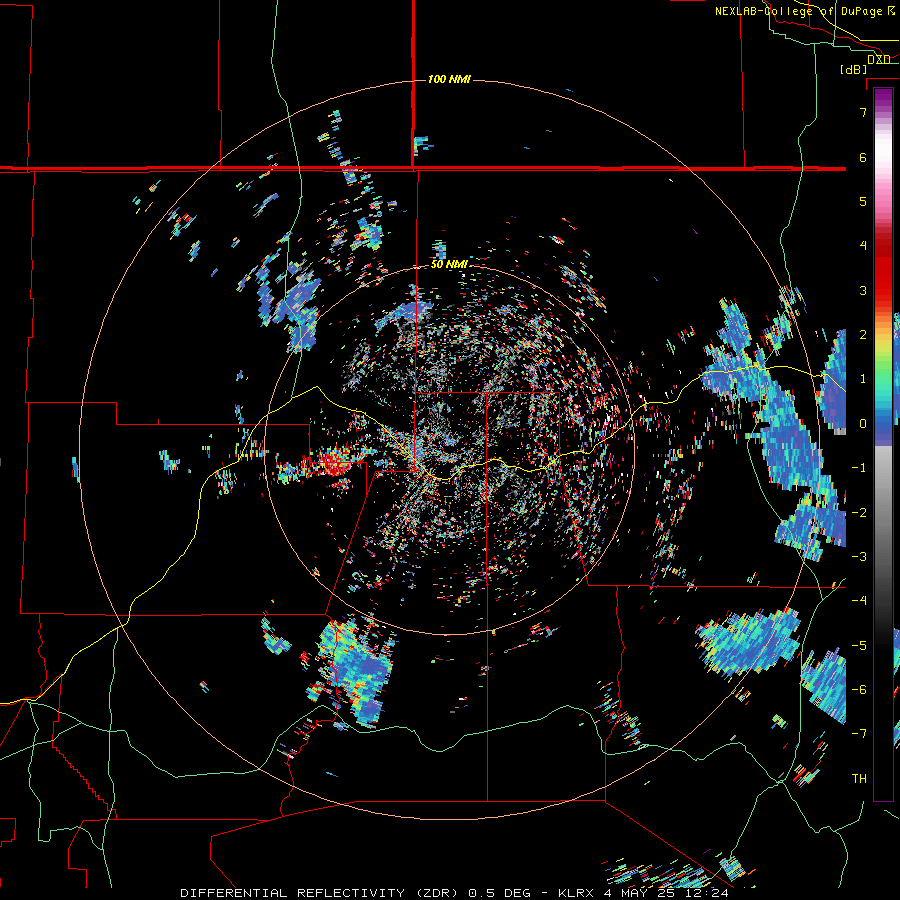Select the -4 tick label on color scale
900x900 pixels.
(859, 601)
